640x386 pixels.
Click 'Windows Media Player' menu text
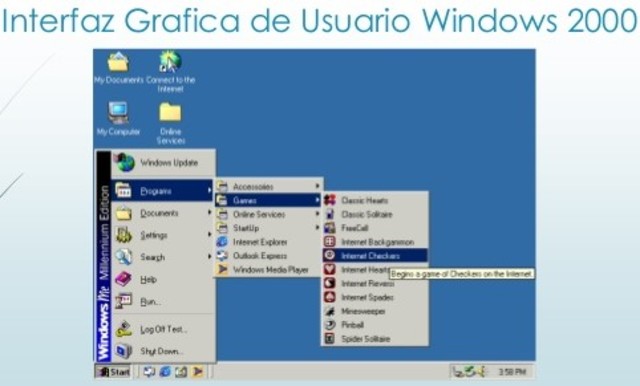tap(271, 270)
